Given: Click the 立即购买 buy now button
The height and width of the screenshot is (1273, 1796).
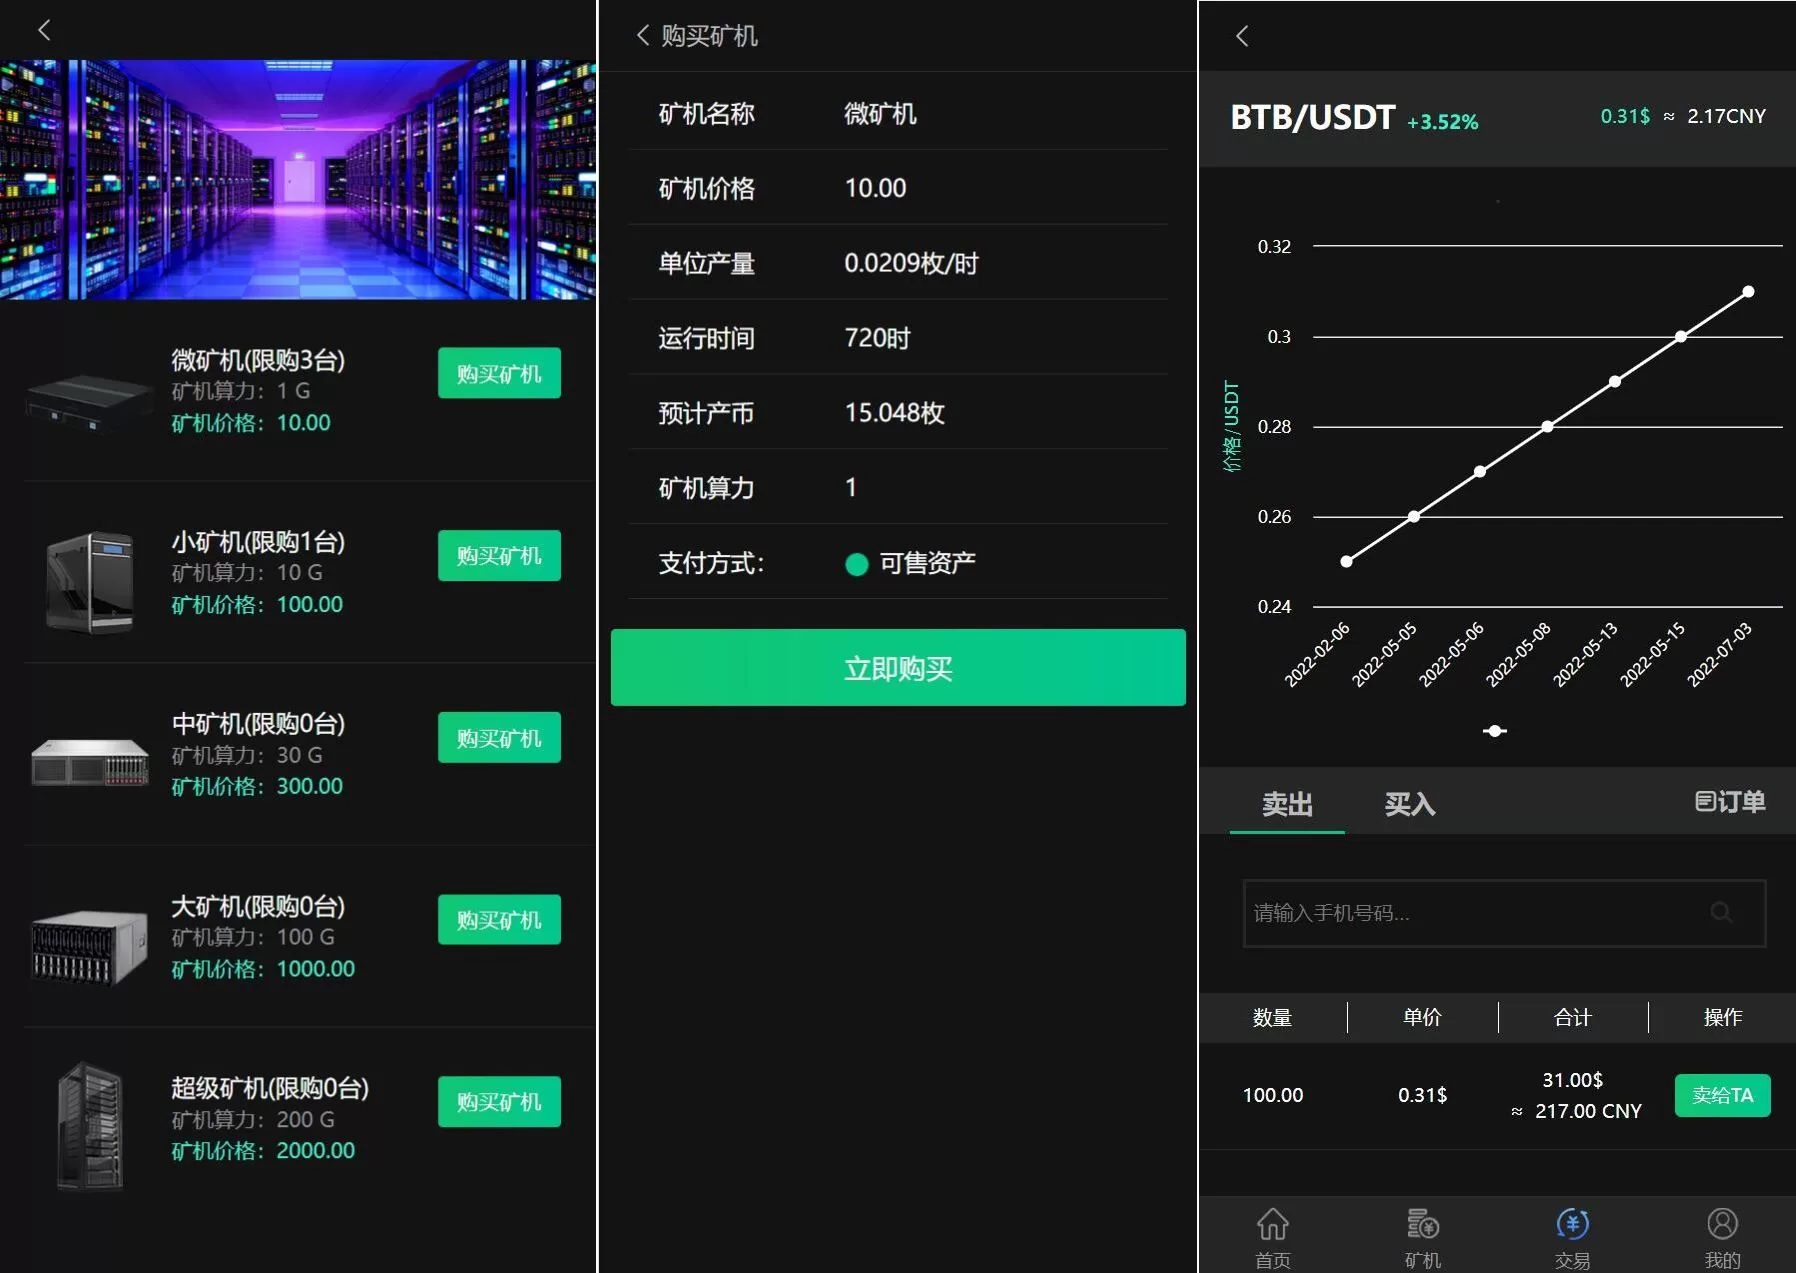Looking at the screenshot, I should tap(898, 667).
